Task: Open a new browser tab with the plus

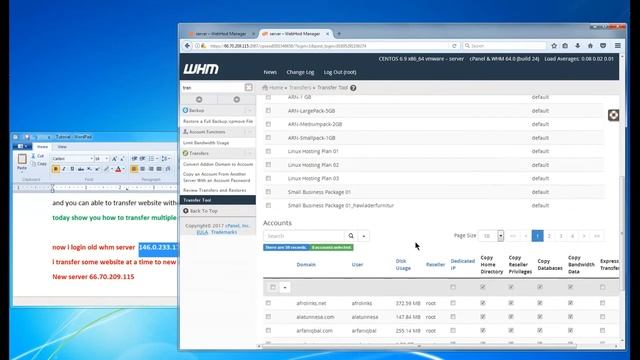Action: click(x=338, y=33)
